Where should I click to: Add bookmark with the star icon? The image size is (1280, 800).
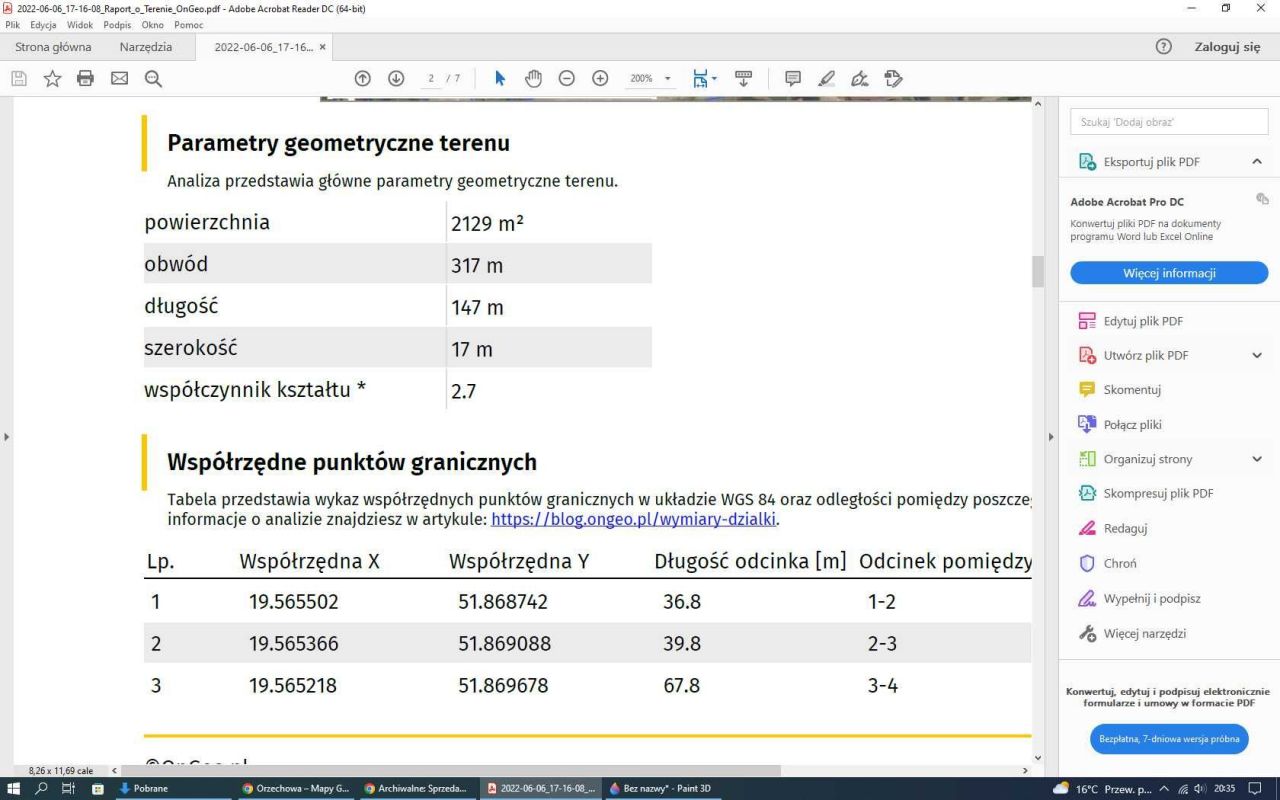[52, 78]
